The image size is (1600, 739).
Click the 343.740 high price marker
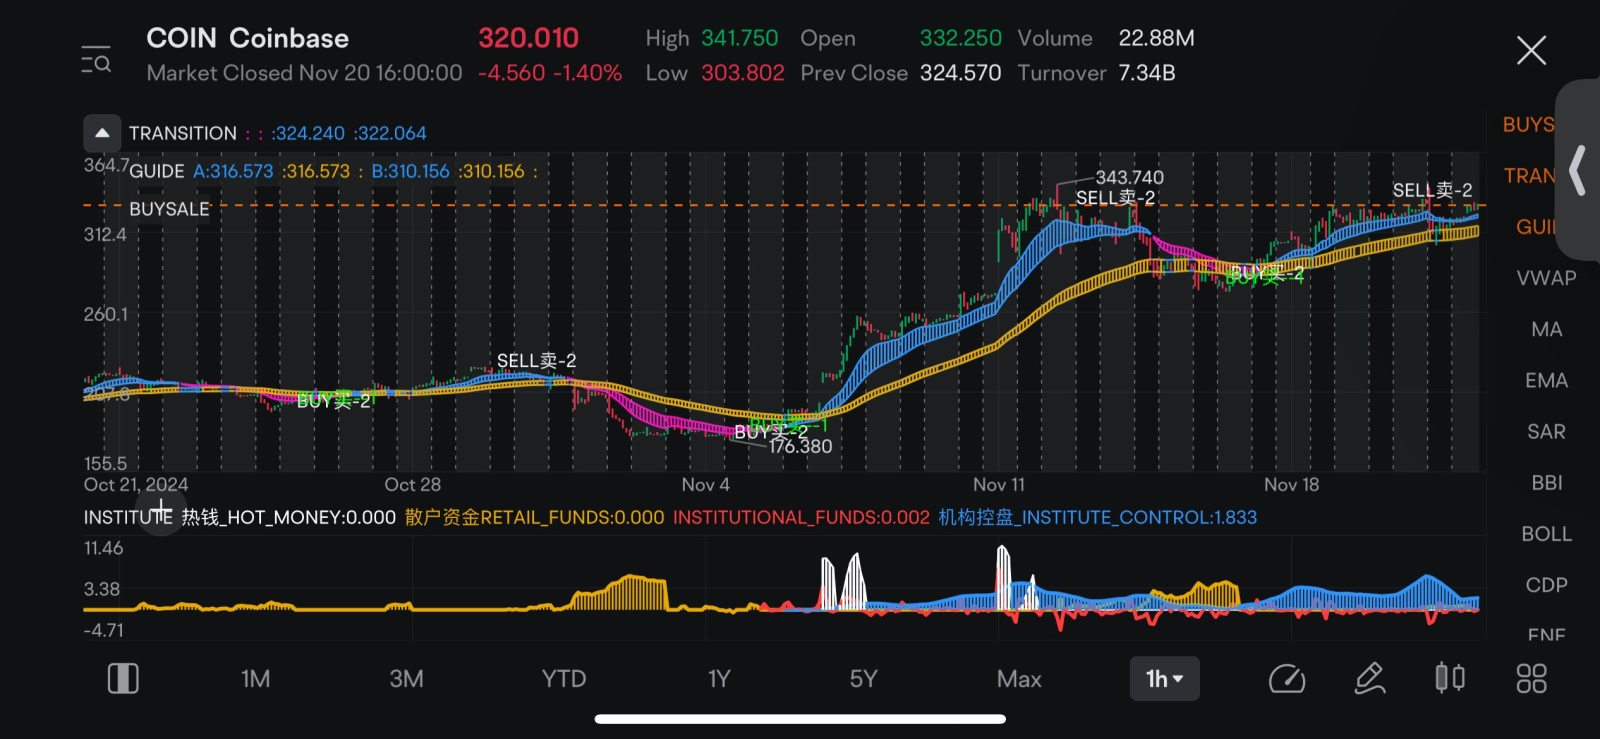(x=1130, y=177)
